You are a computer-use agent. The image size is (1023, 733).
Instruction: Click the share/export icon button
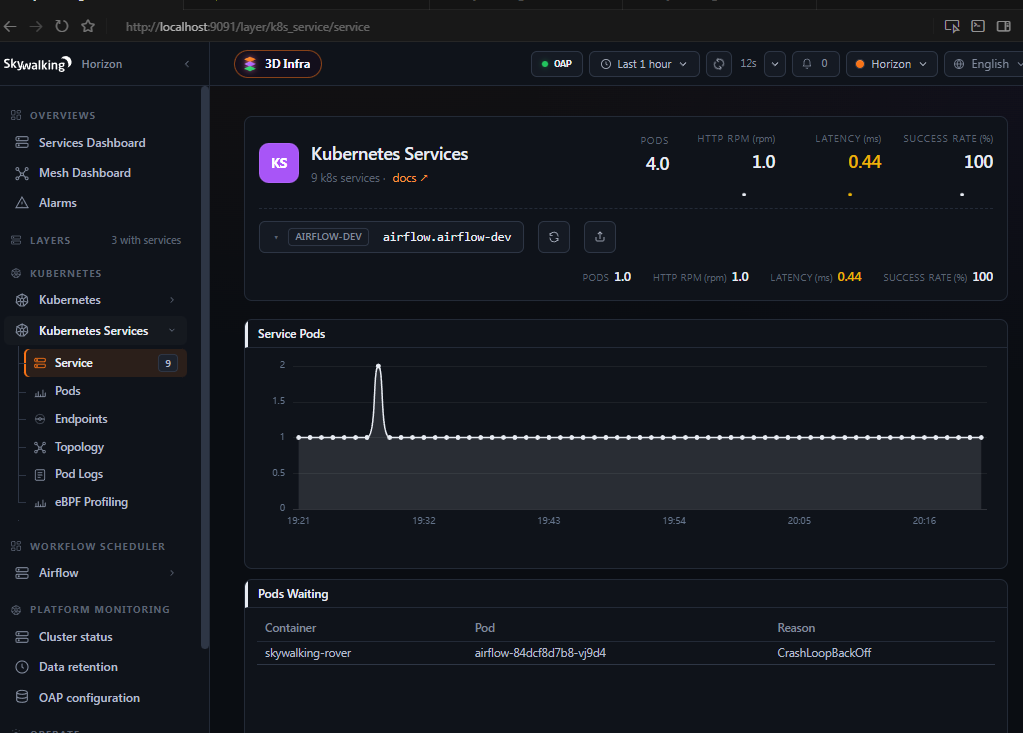pyautogui.click(x=600, y=237)
